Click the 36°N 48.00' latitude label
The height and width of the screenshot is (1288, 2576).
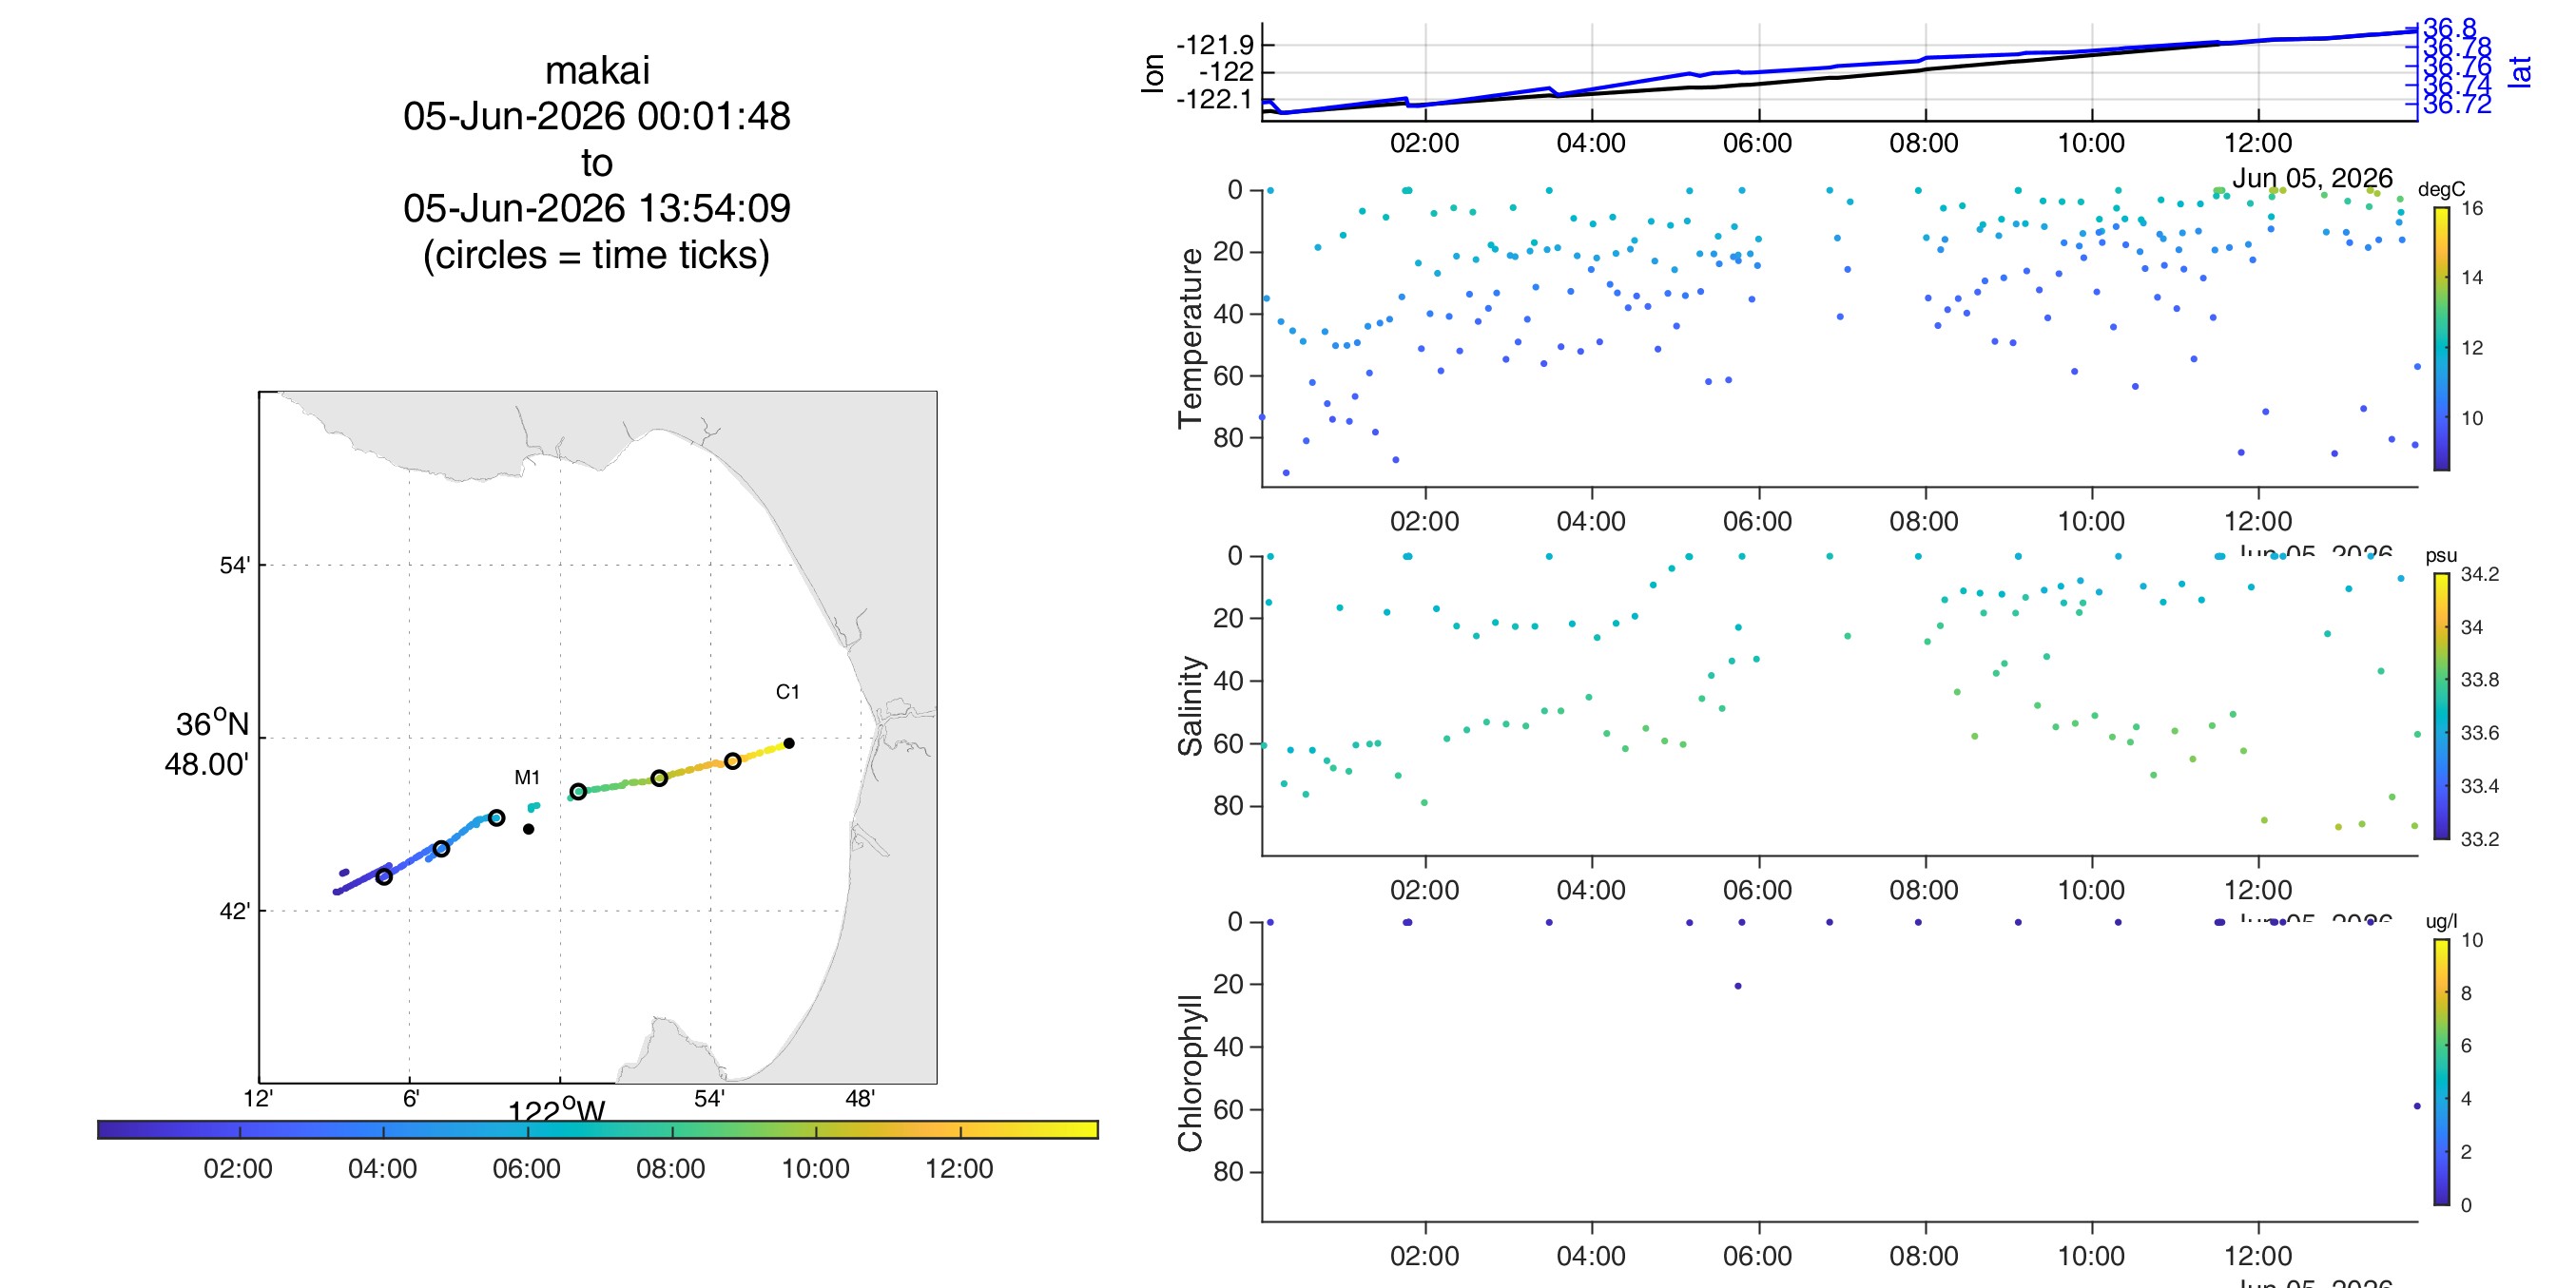click(207, 744)
